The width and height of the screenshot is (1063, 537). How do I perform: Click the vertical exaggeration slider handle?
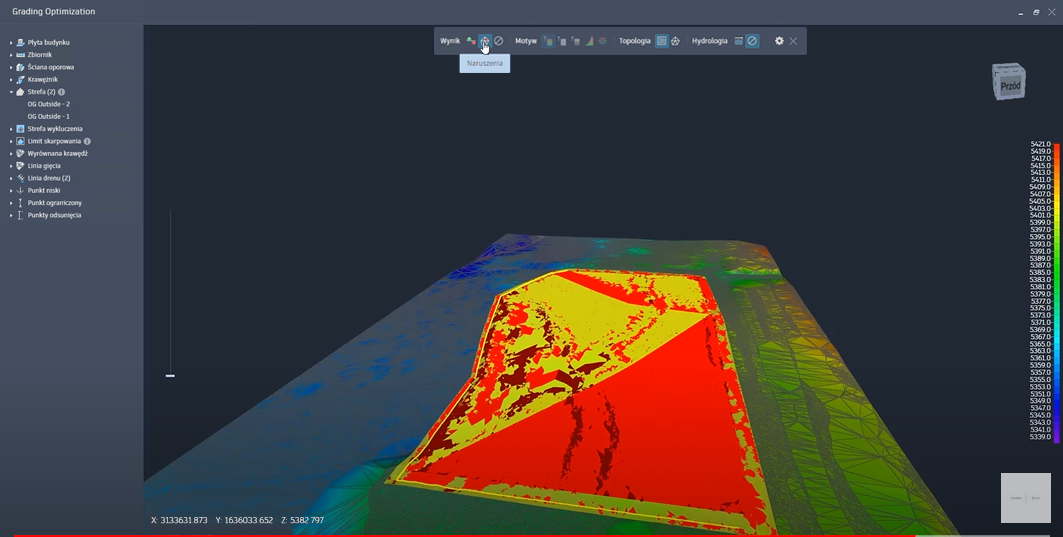(170, 376)
